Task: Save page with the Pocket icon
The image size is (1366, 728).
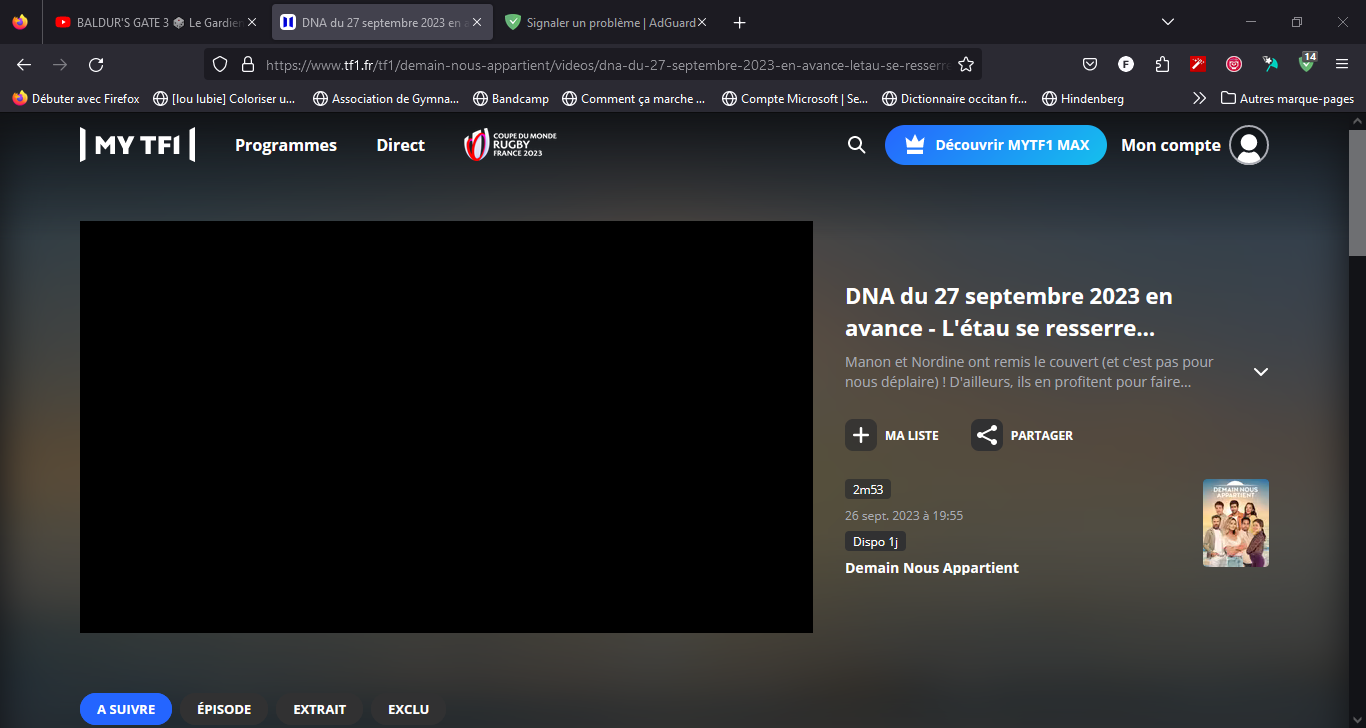Action: [x=1090, y=64]
